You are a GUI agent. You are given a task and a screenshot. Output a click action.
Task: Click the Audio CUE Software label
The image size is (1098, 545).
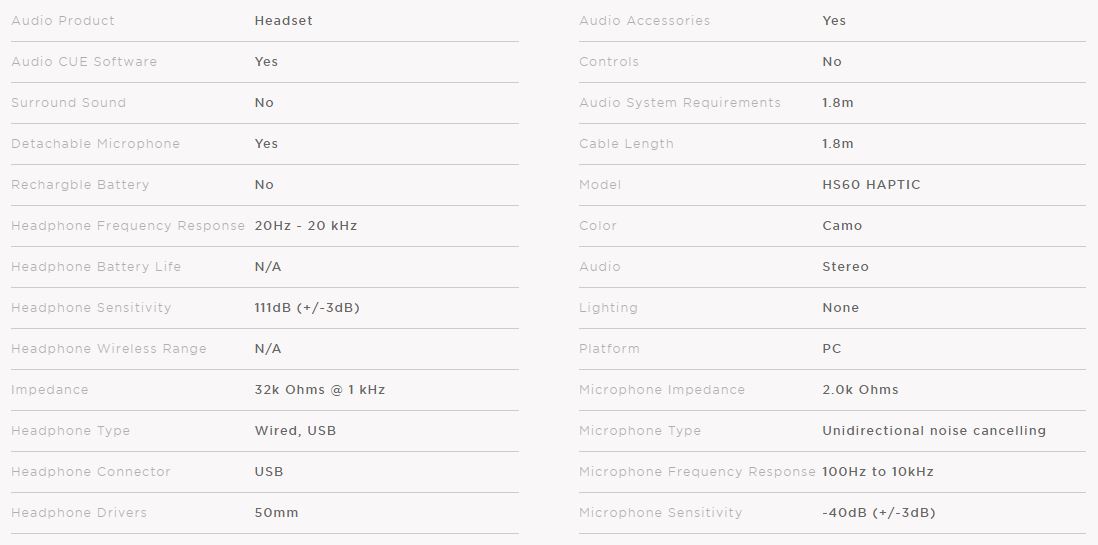[84, 62]
